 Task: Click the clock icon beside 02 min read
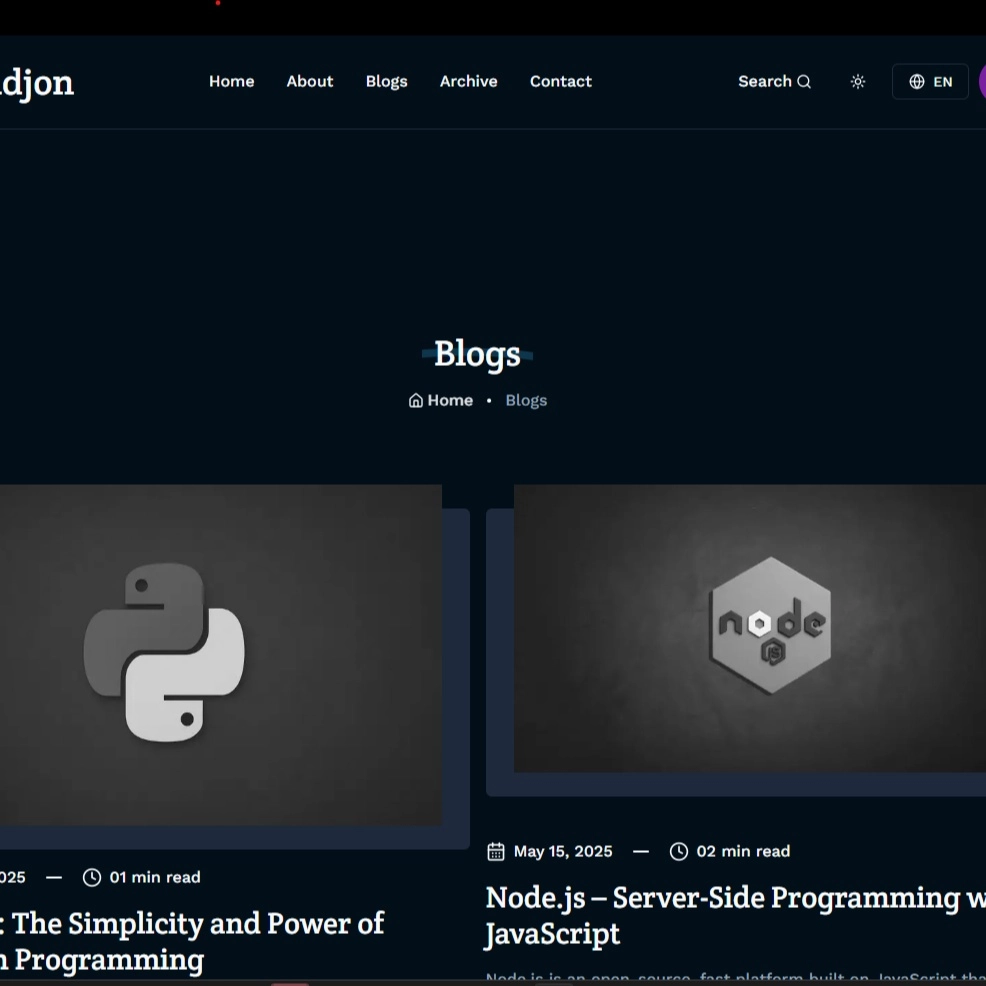[x=679, y=852]
